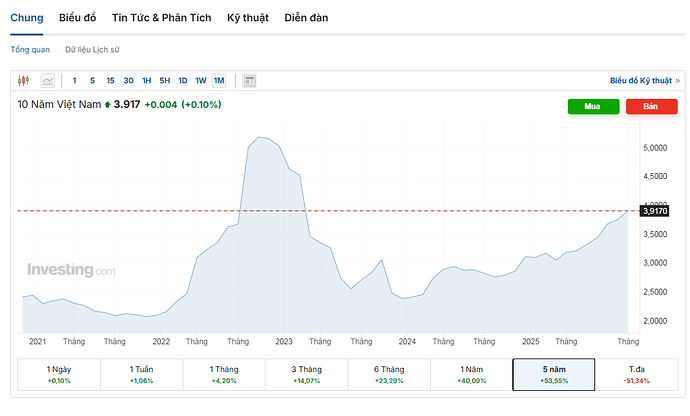This screenshot has width=690, height=416.
Task: Open the Tin Tức & Phân Tích tab
Action: click(x=161, y=18)
